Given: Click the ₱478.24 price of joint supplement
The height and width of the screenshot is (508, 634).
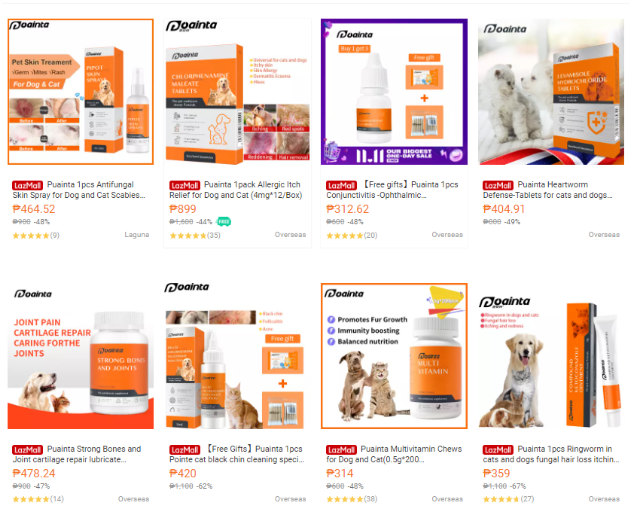Looking at the screenshot, I should tap(34, 473).
